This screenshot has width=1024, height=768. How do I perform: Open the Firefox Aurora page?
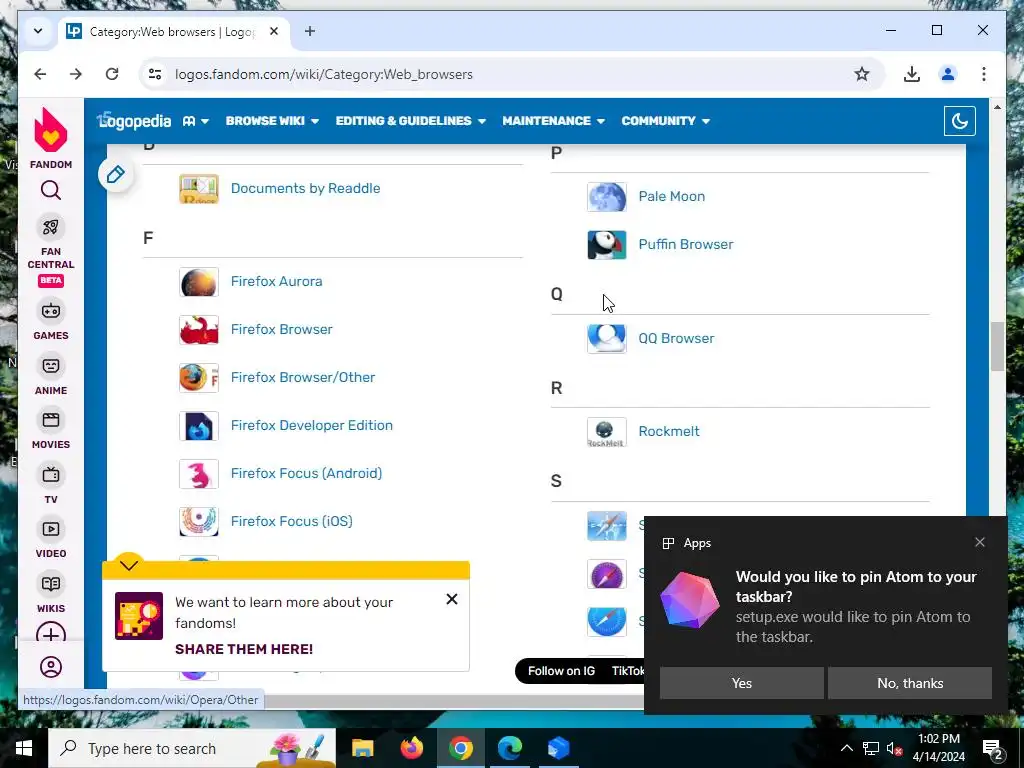(x=276, y=281)
